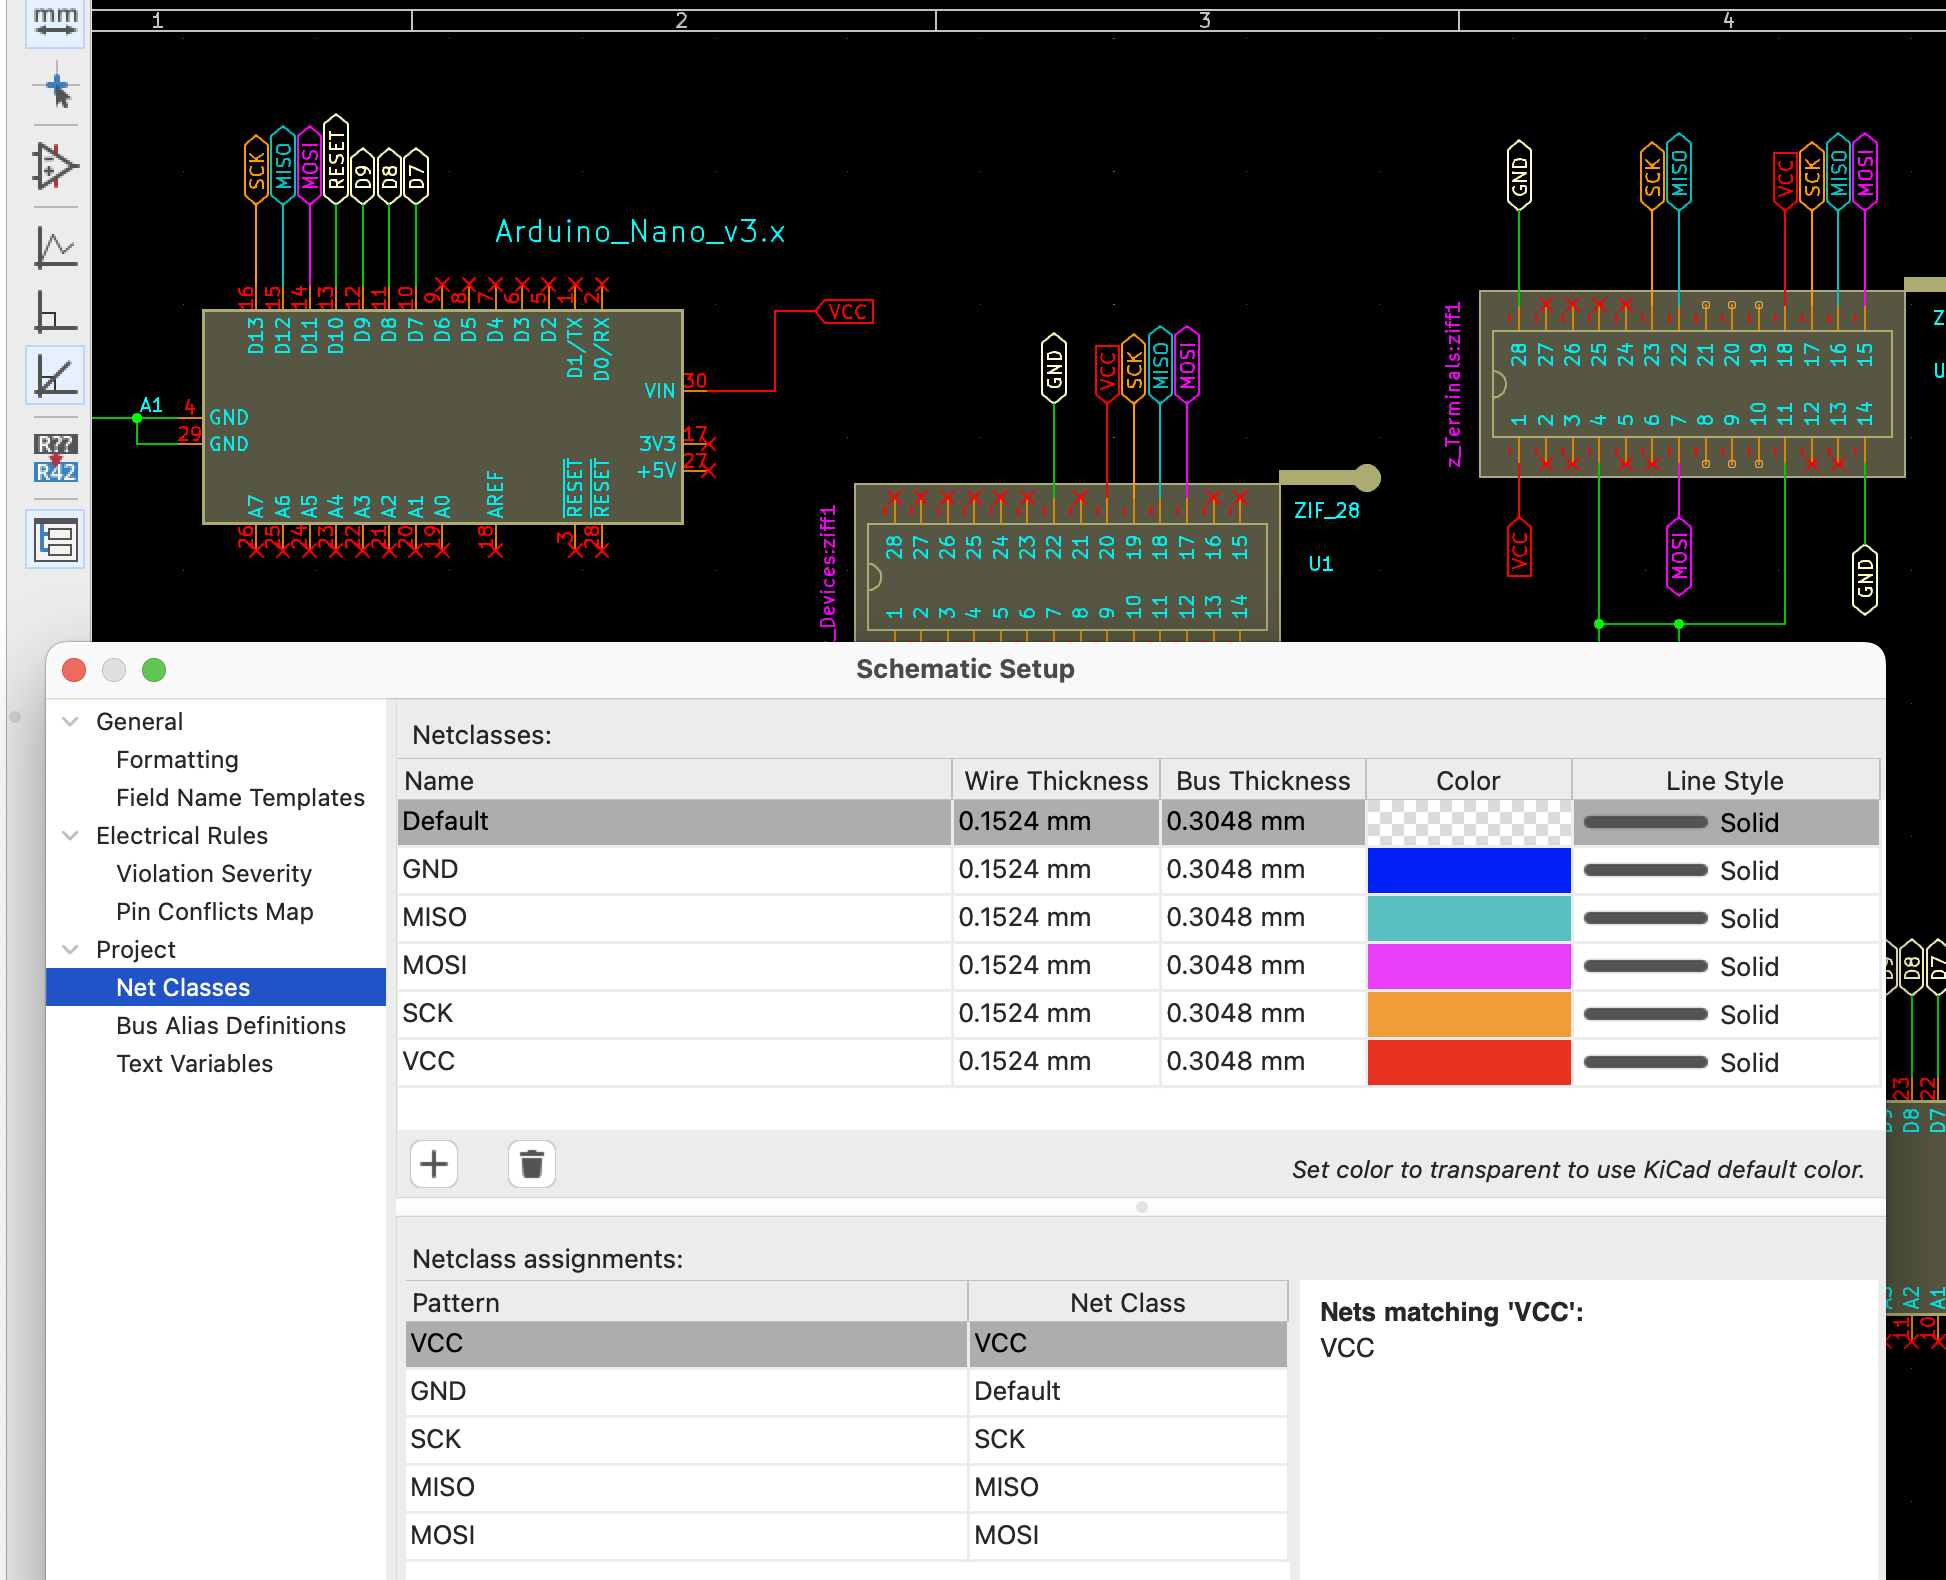Viewport: 1946px width, 1580px height.
Task: Toggle hidden pins display icon
Action: 55,166
